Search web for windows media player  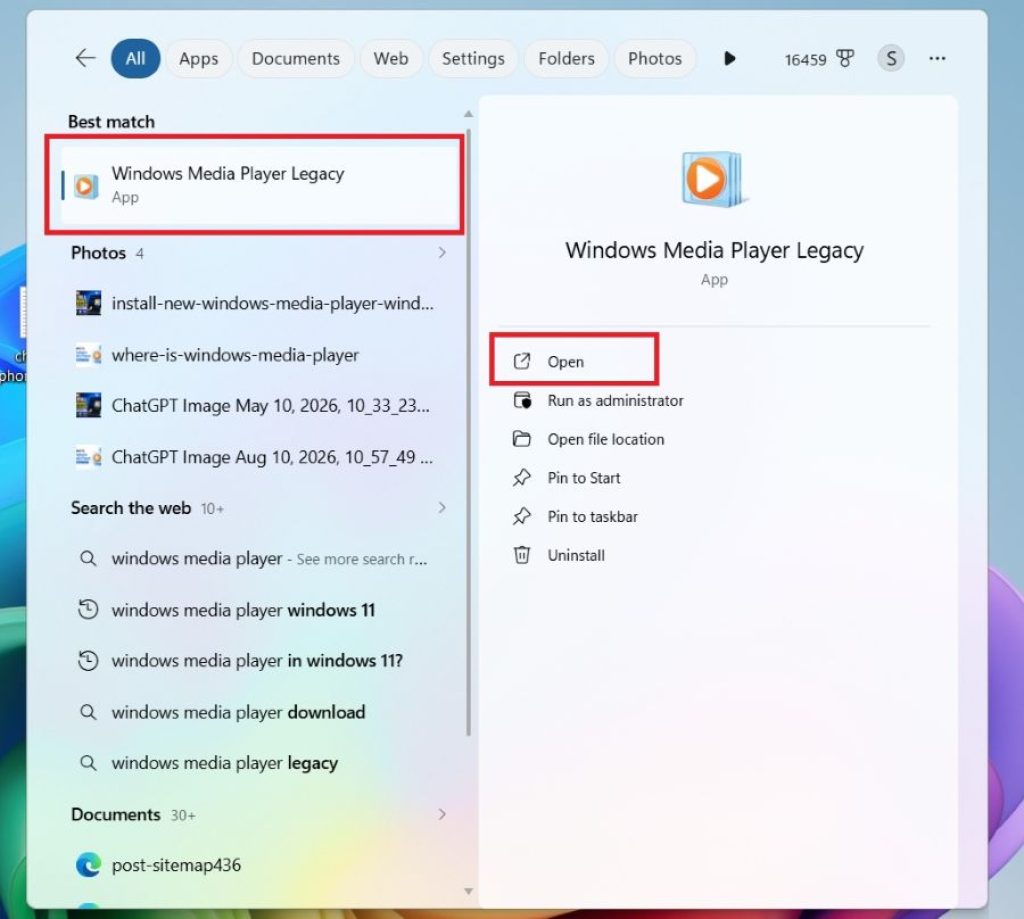(259, 558)
